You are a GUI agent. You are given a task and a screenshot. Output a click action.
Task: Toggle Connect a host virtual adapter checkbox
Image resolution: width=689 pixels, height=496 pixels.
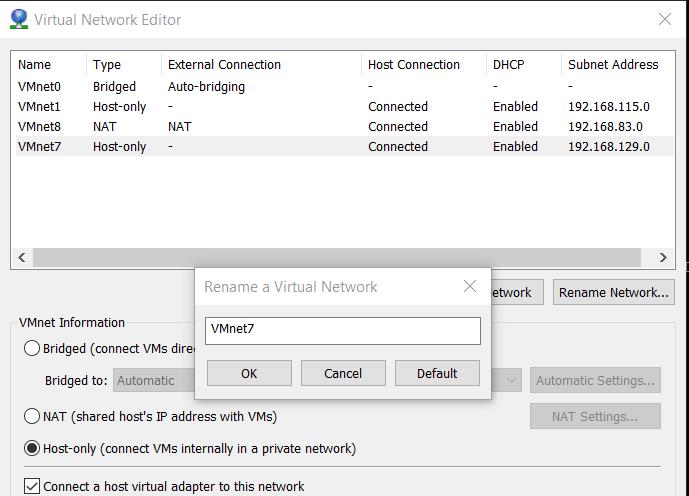click(x=32, y=486)
